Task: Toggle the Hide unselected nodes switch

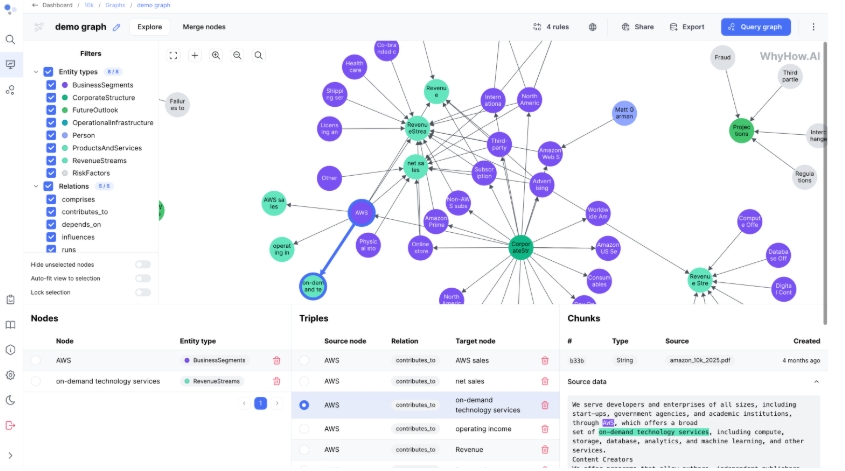Action: pyautogui.click(x=143, y=264)
